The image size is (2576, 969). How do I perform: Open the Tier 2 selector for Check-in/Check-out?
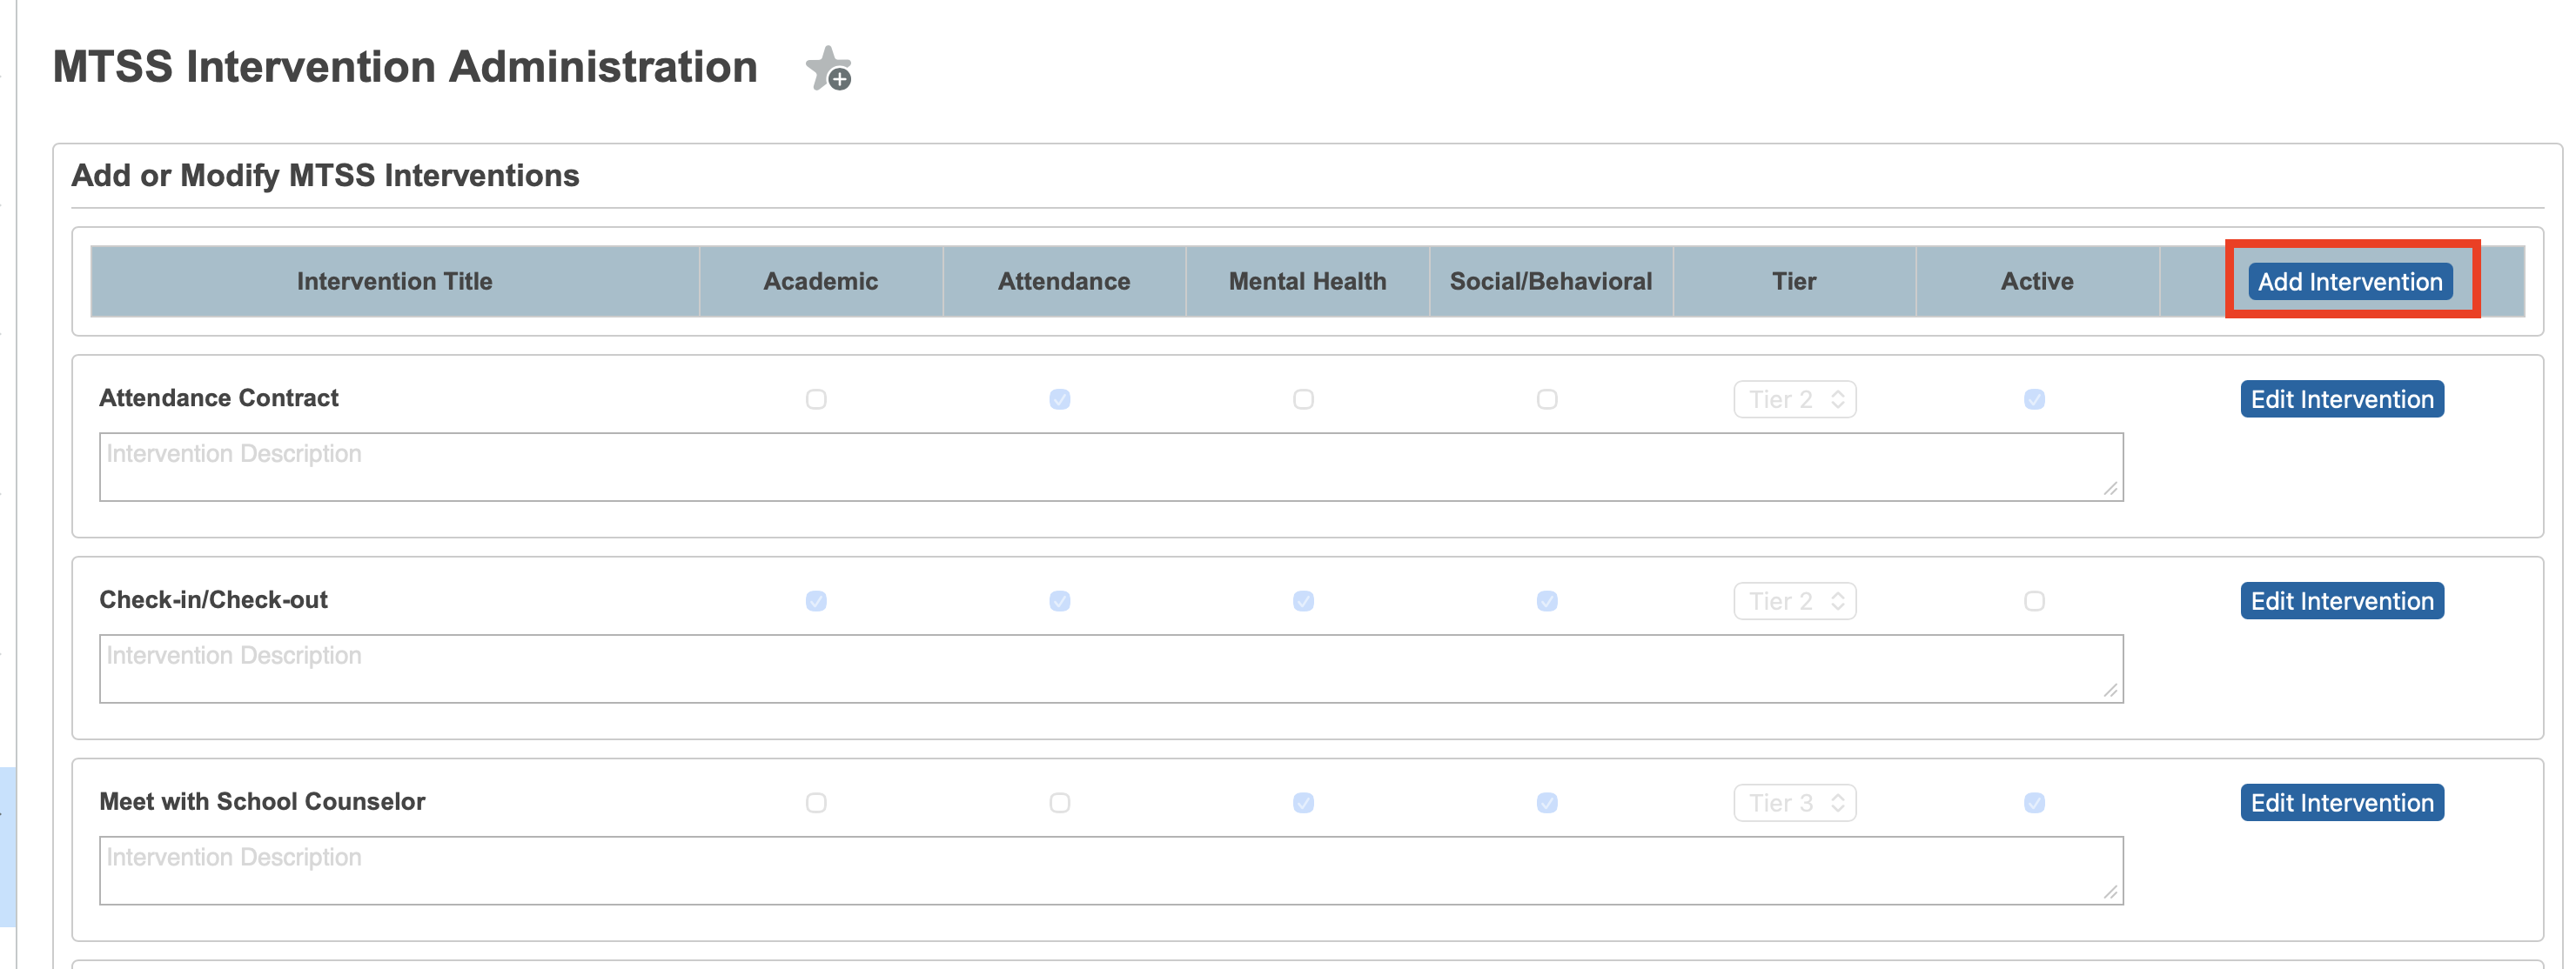click(x=1795, y=600)
